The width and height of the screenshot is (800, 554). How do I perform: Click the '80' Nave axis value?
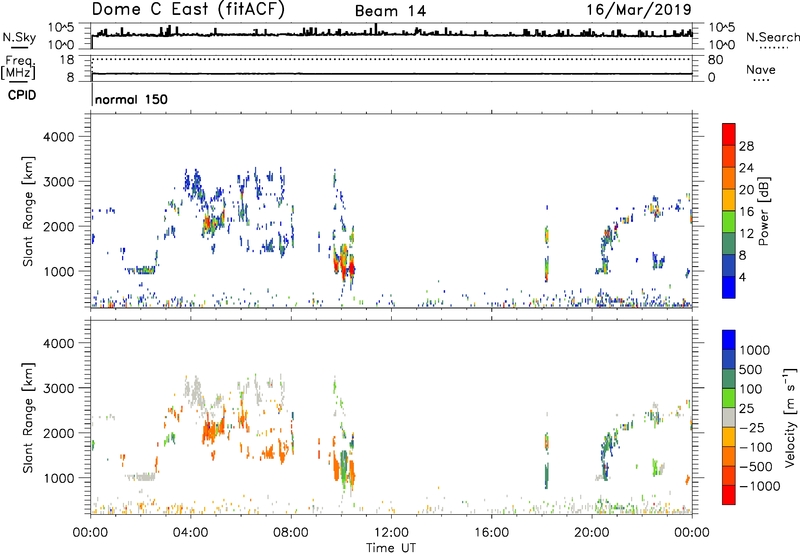pyautogui.click(x=715, y=60)
